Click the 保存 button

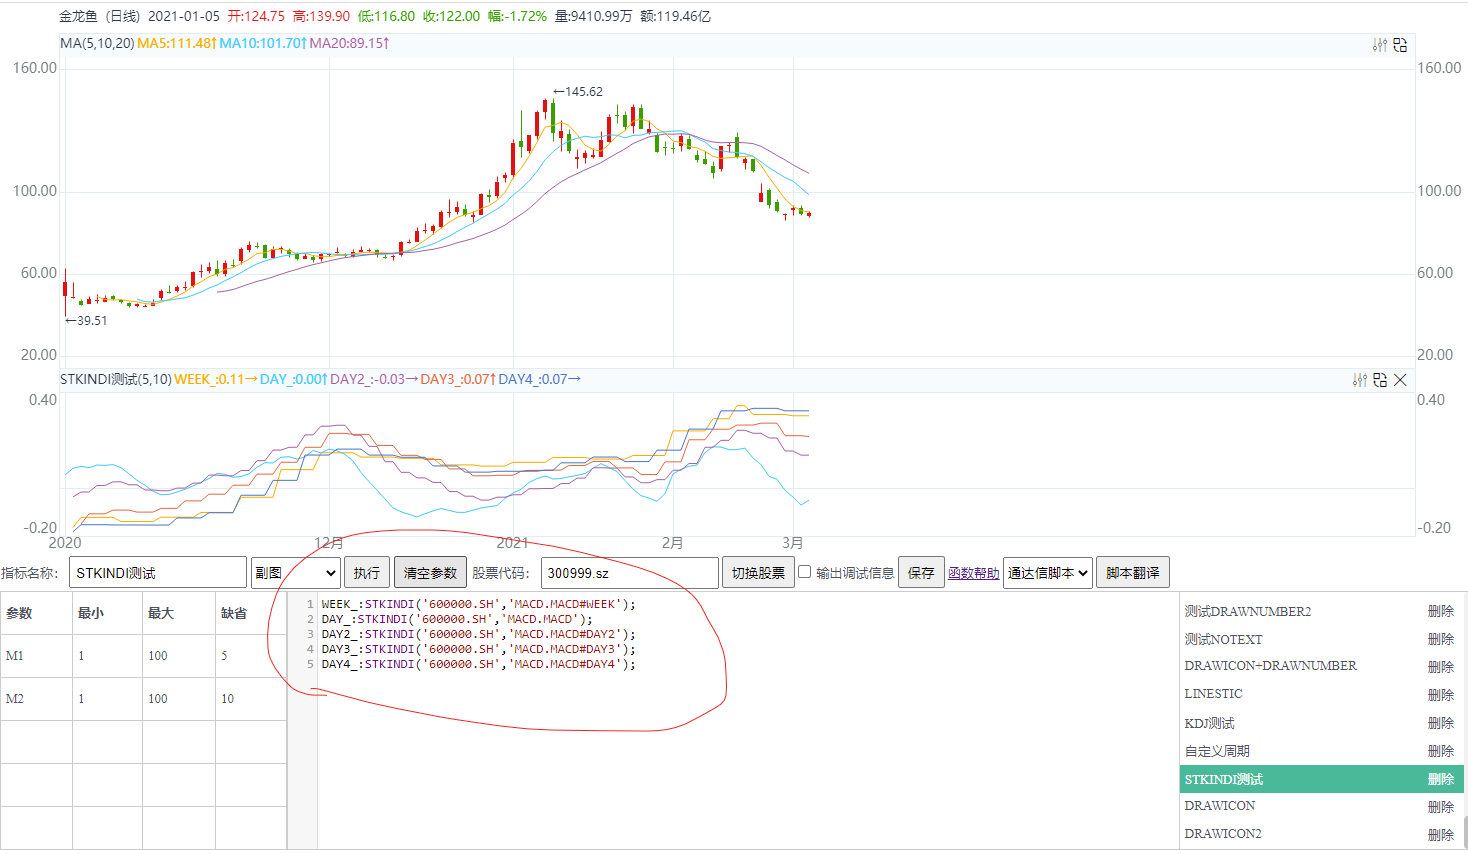coord(921,573)
